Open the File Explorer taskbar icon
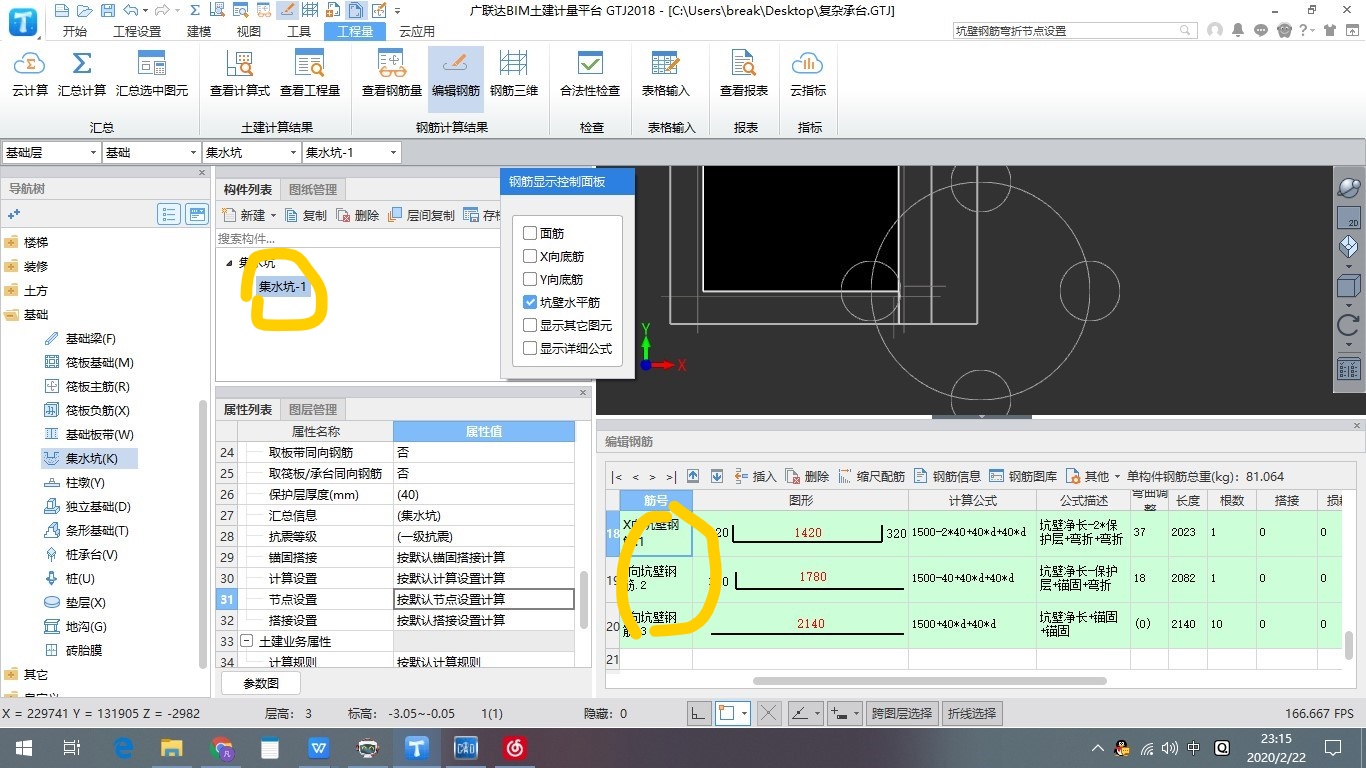1366x768 pixels. pyautogui.click(x=172, y=747)
